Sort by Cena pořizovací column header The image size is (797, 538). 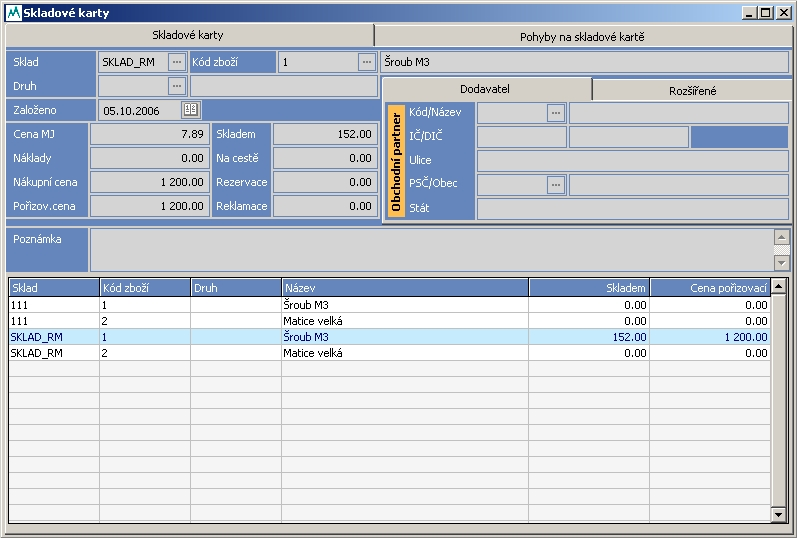coord(709,288)
